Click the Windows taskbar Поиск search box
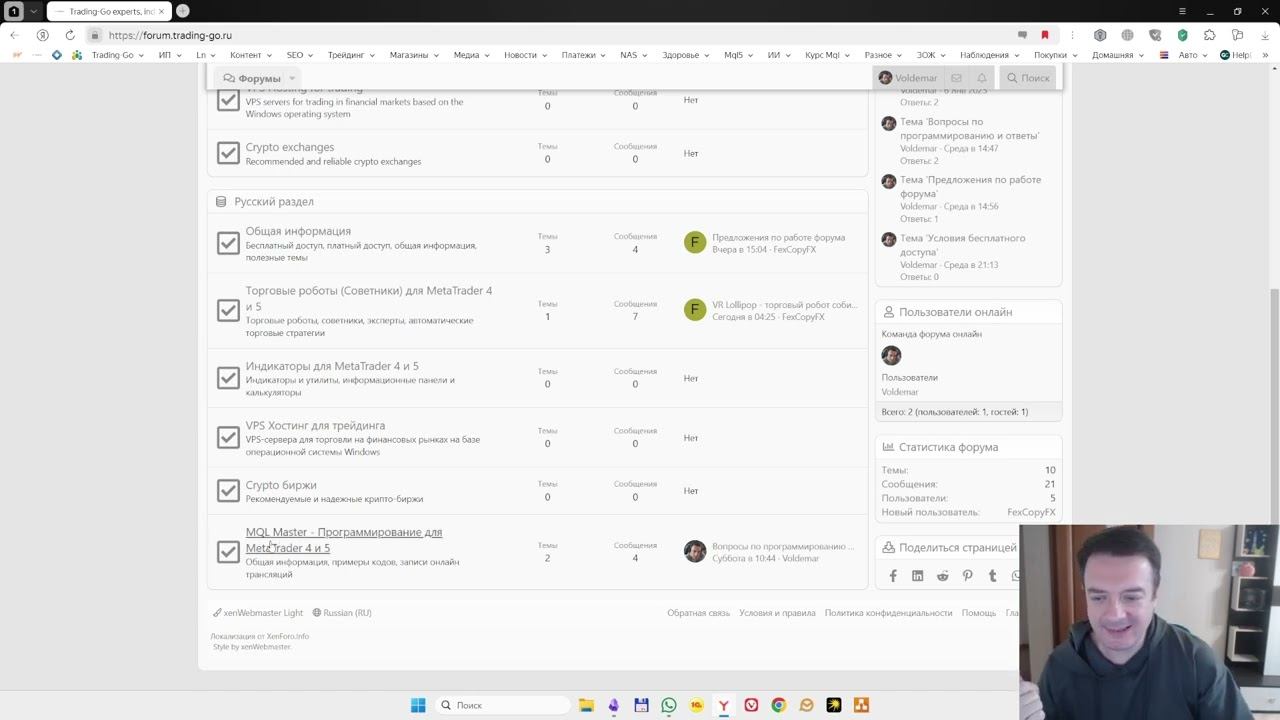 (502, 705)
